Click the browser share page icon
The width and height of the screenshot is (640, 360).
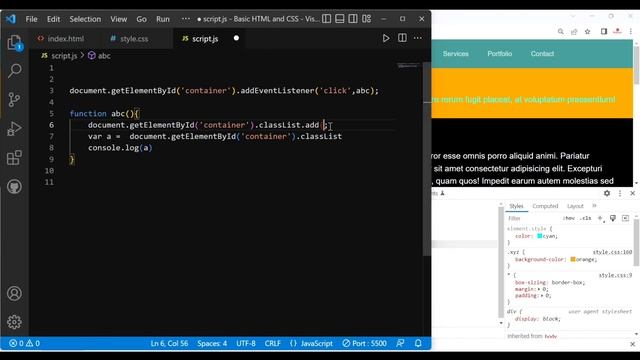click(x=574, y=31)
